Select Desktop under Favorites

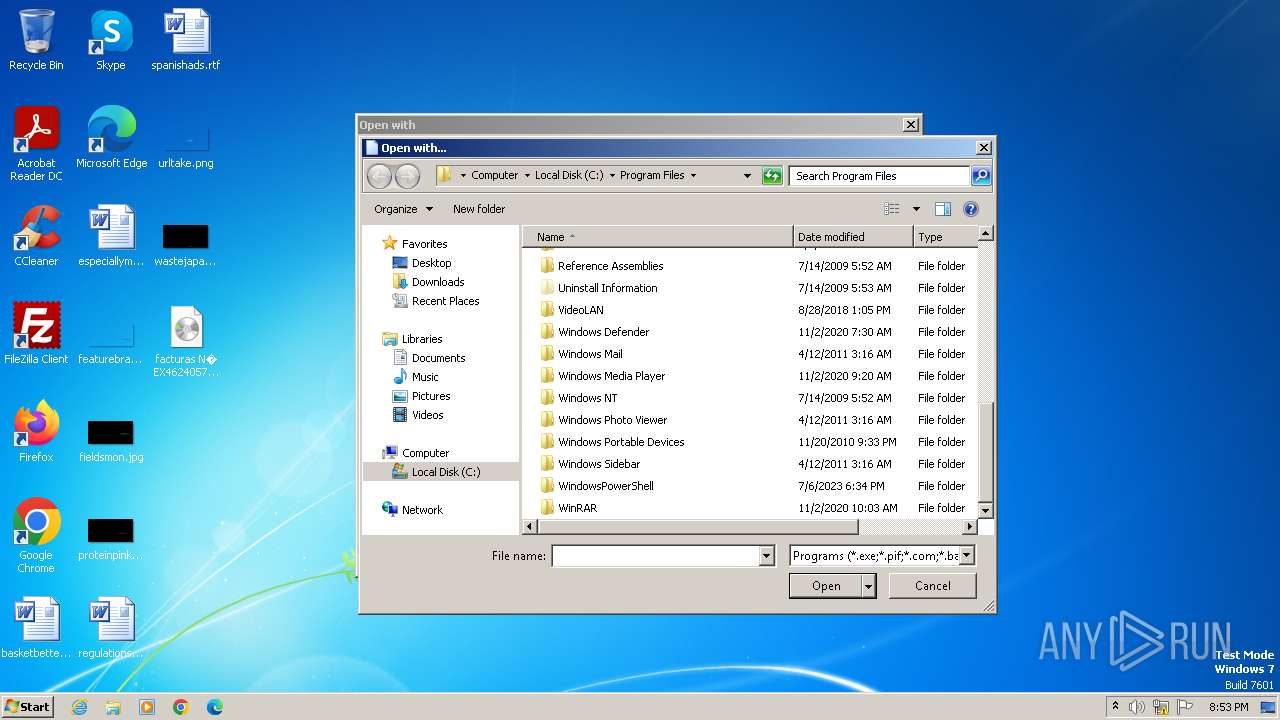(x=431, y=263)
